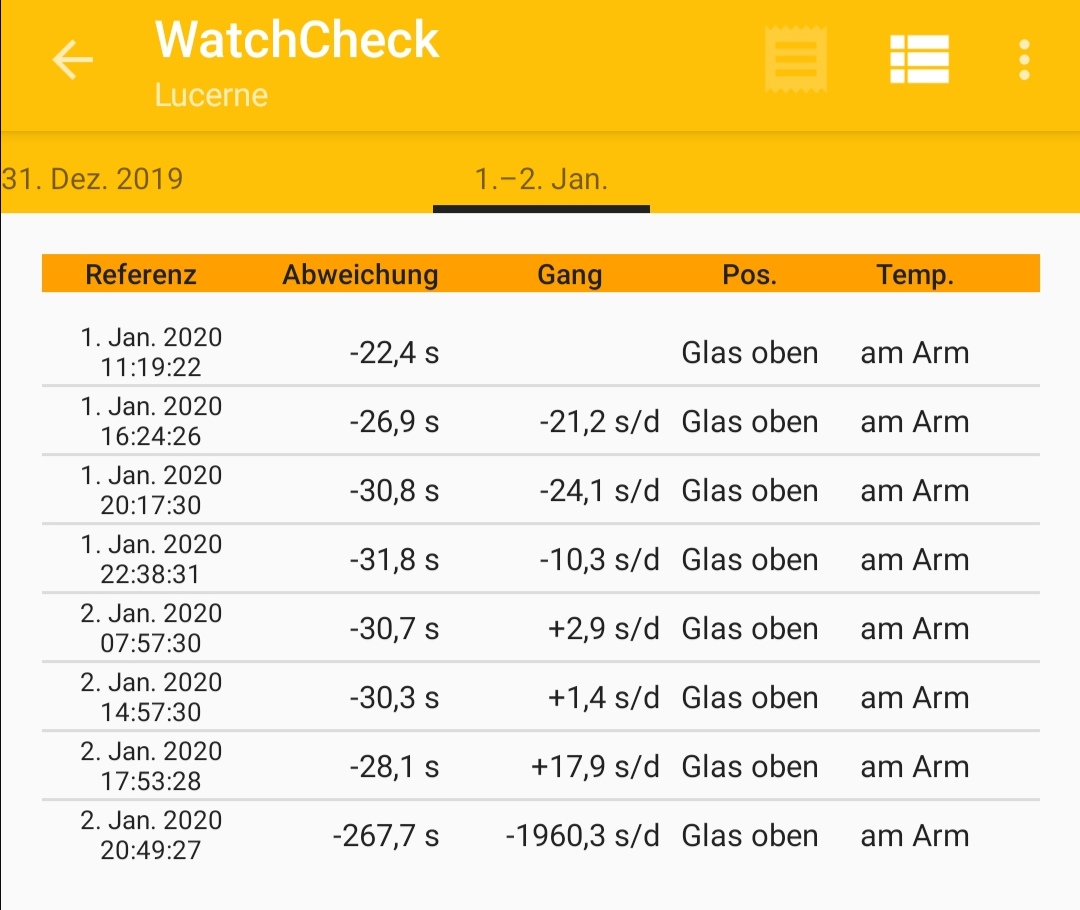Viewport: 1080px width, 910px height.
Task: Open the faded receipt log icon
Action: click(x=796, y=60)
